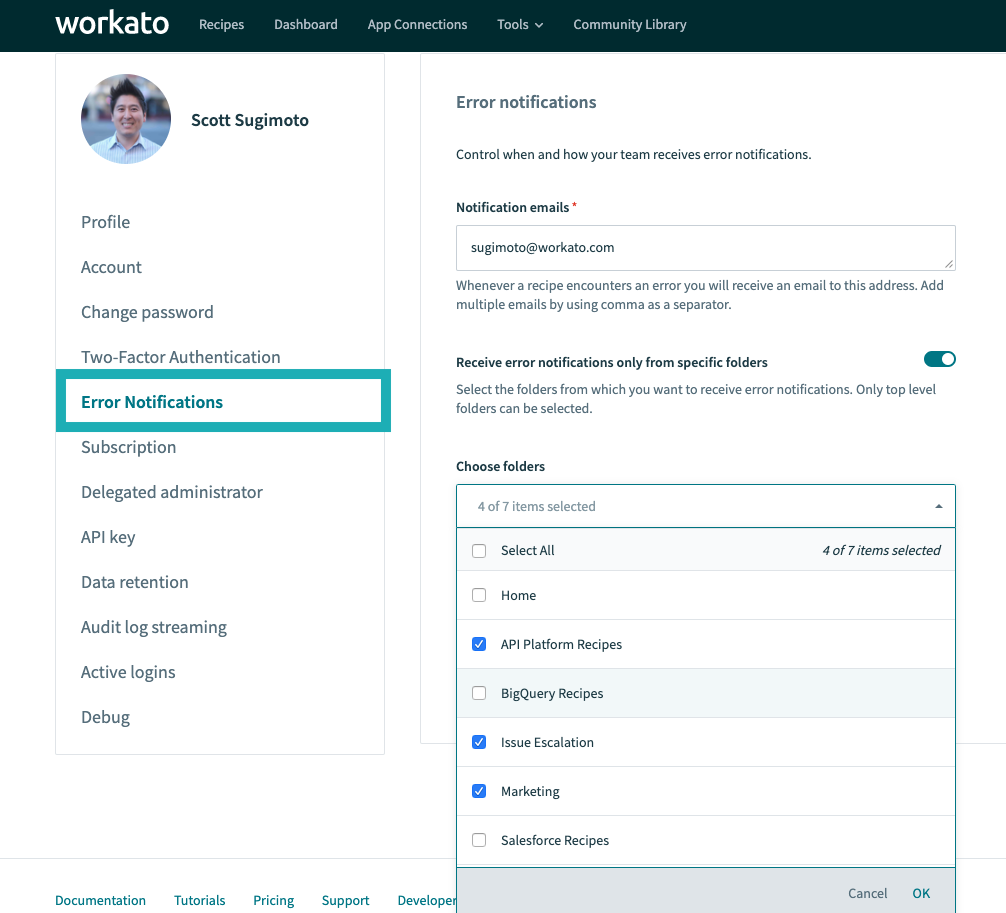Check the Select All checkbox
This screenshot has height=913, width=1006.
click(x=479, y=551)
